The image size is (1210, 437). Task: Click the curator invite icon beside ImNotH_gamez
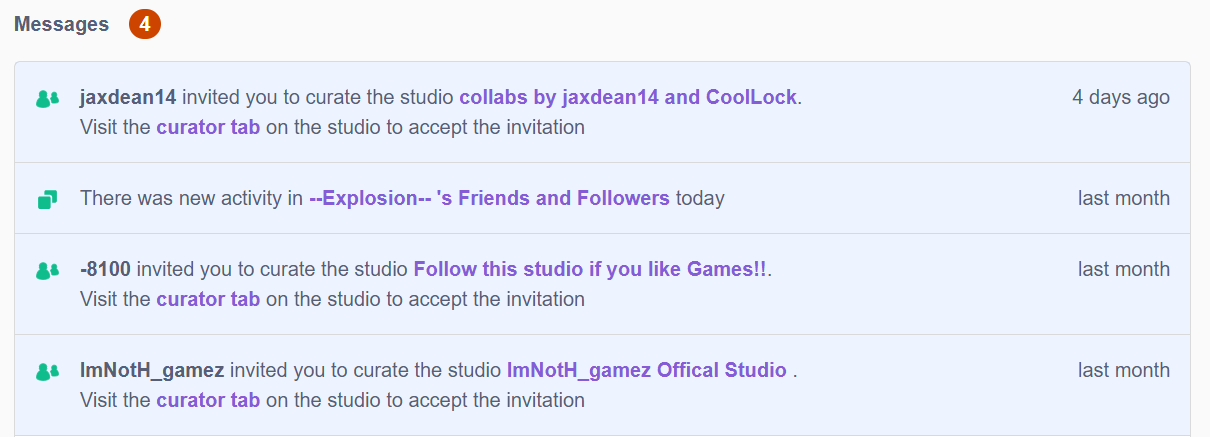[47, 371]
